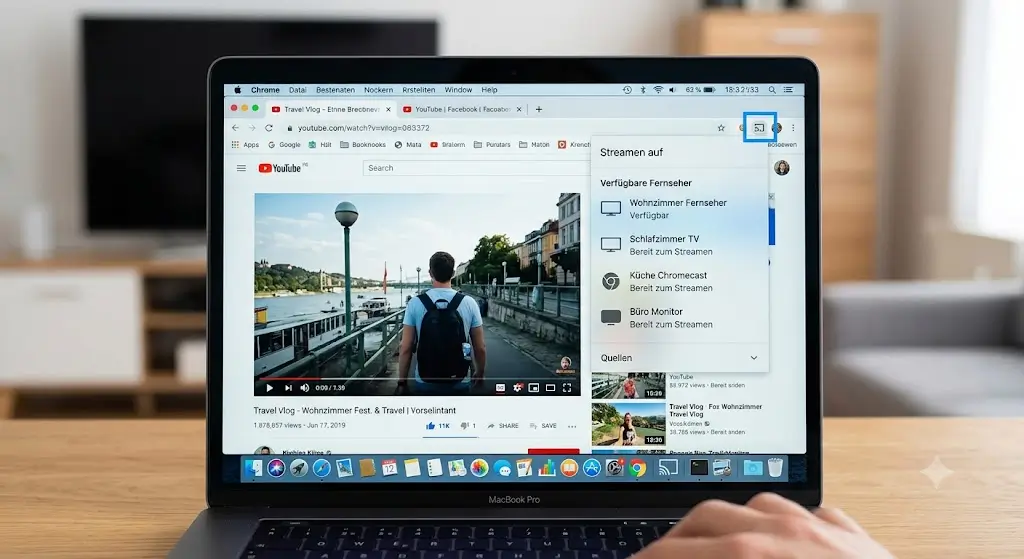This screenshot has height=559, width=1024.
Task: Click the Wi-Fi status icon
Action: [x=658, y=90]
